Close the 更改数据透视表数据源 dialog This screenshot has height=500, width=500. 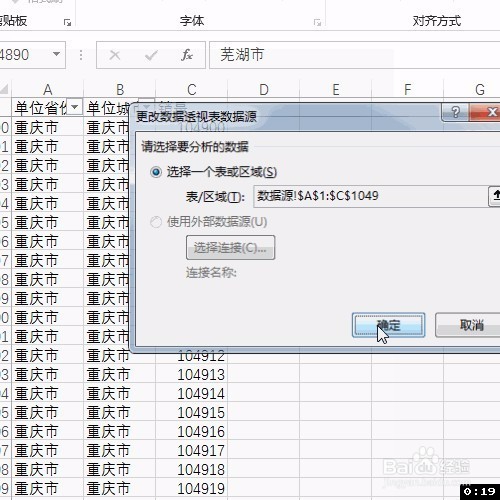tap(485, 112)
